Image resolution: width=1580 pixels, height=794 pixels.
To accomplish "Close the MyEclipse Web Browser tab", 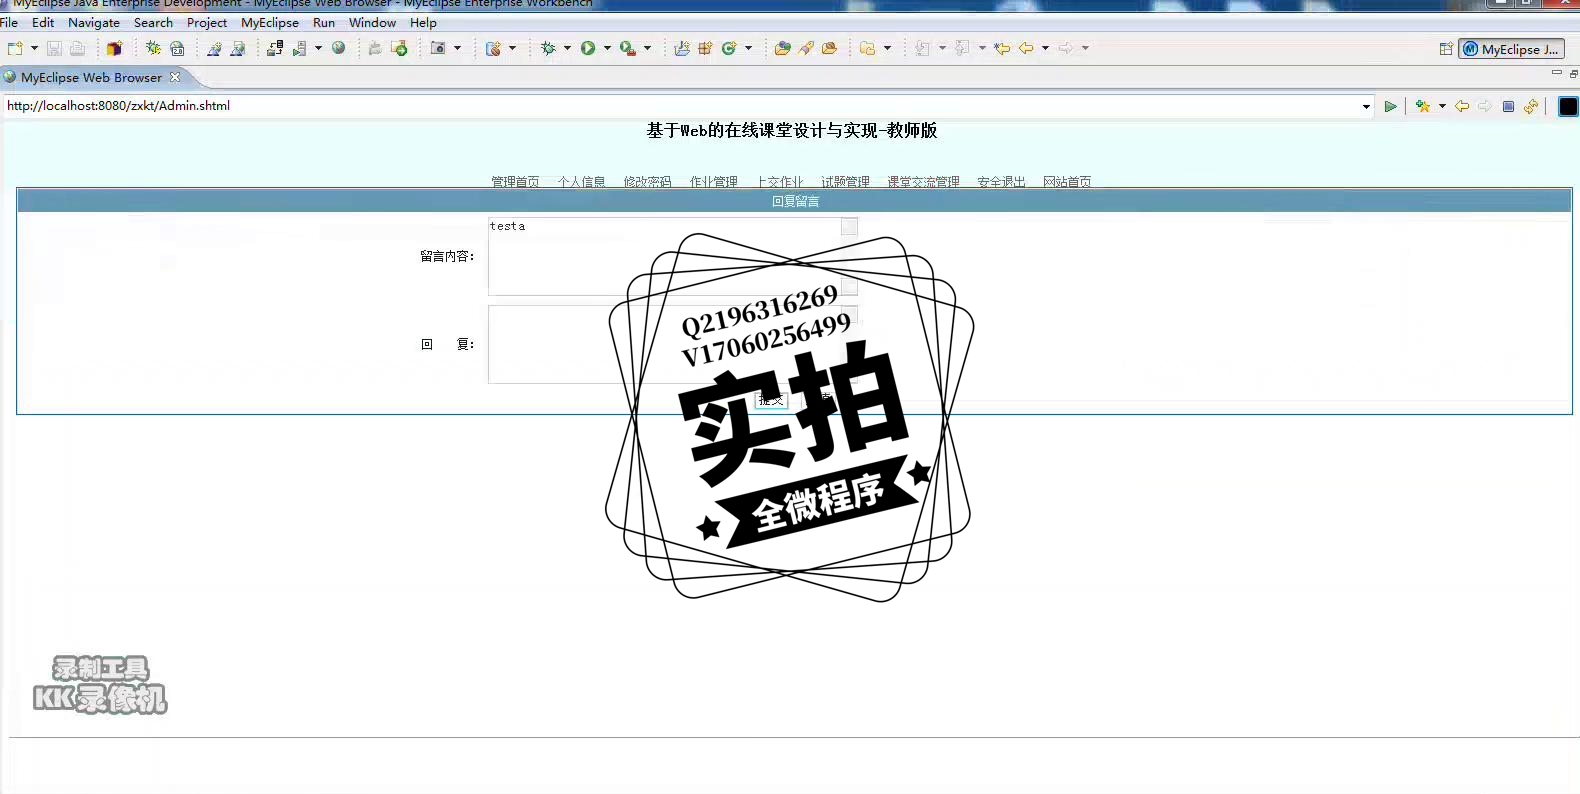I will [x=175, y=77].
